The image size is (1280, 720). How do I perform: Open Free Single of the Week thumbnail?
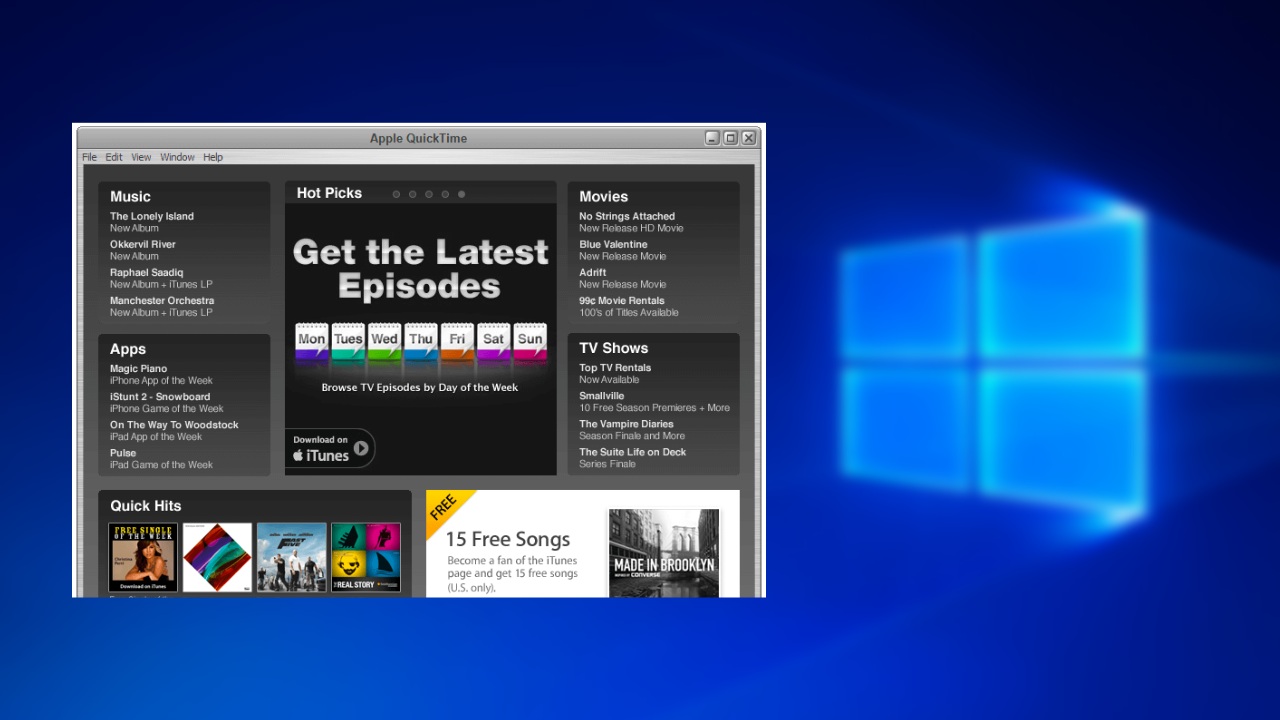143,557
